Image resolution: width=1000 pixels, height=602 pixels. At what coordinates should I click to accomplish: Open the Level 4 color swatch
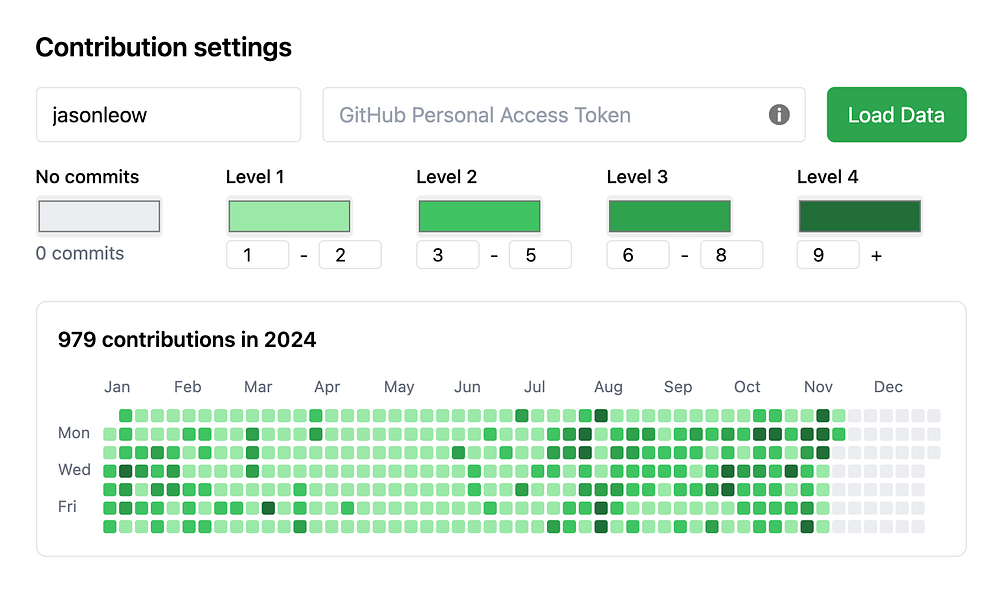pos(859,216)
